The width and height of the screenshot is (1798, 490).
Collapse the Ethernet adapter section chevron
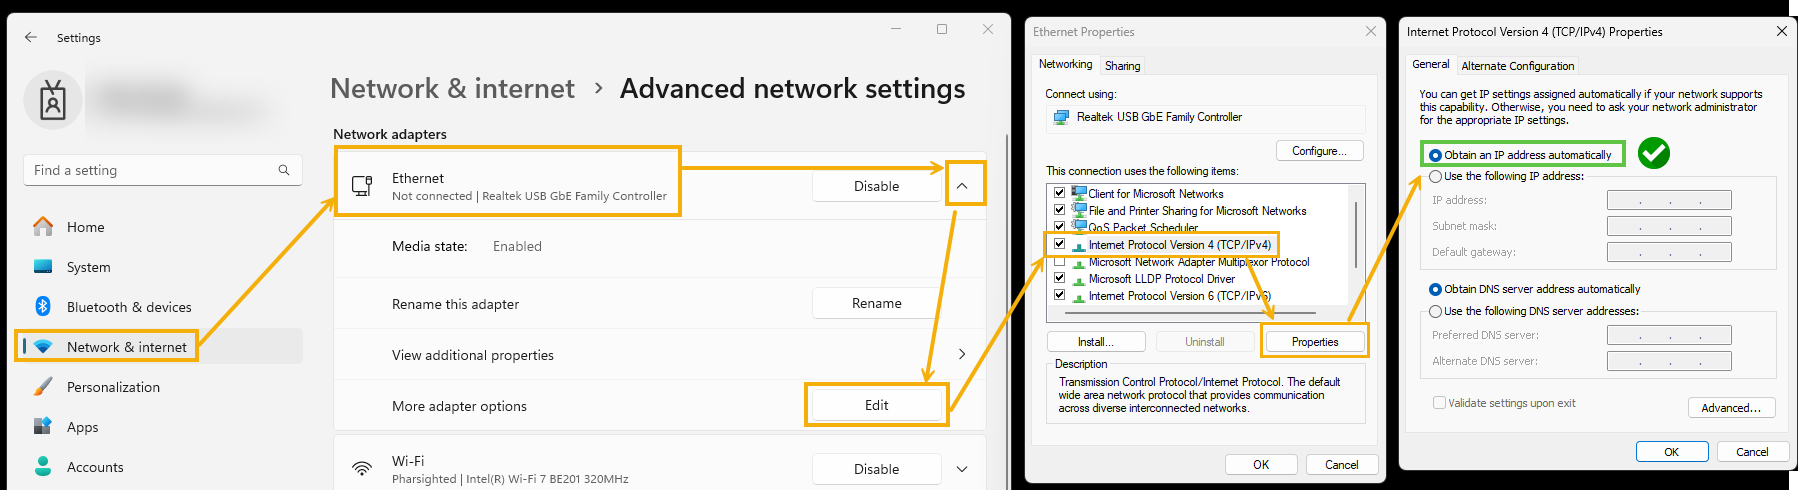click(x=962, y=186)
